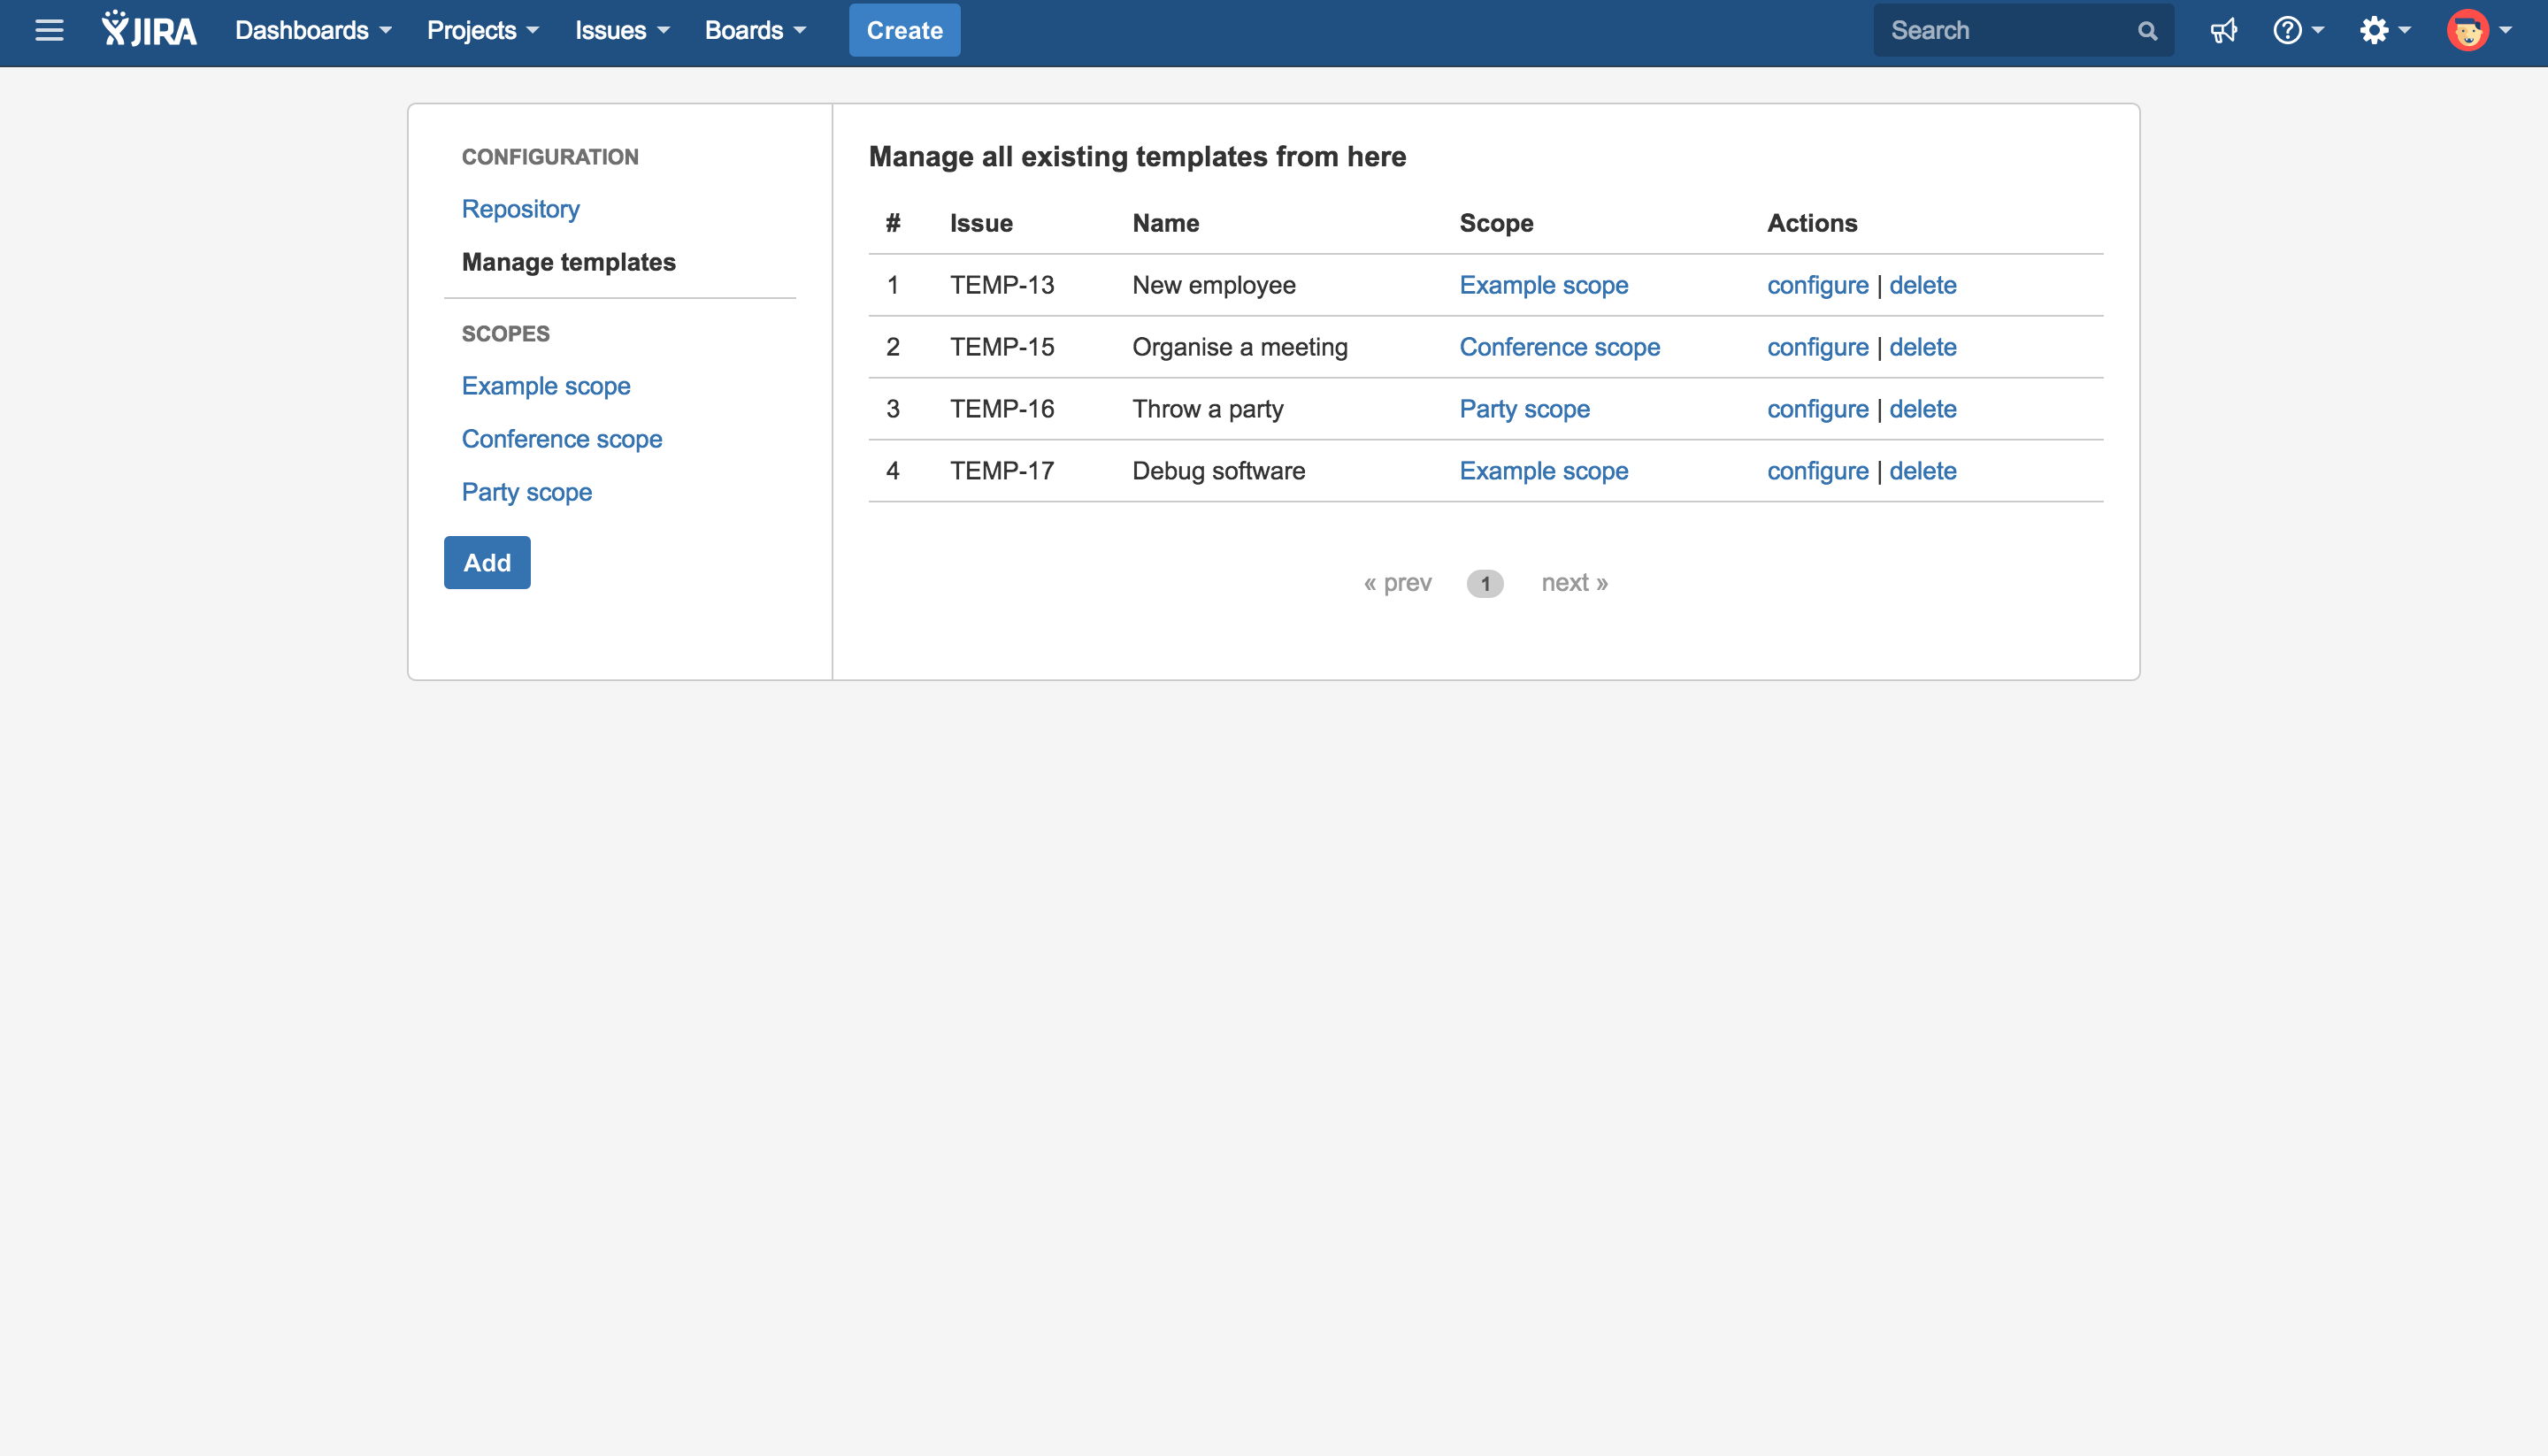Go to pagination page 1
This screenshot has width=2548, height=1456.
1485,584
